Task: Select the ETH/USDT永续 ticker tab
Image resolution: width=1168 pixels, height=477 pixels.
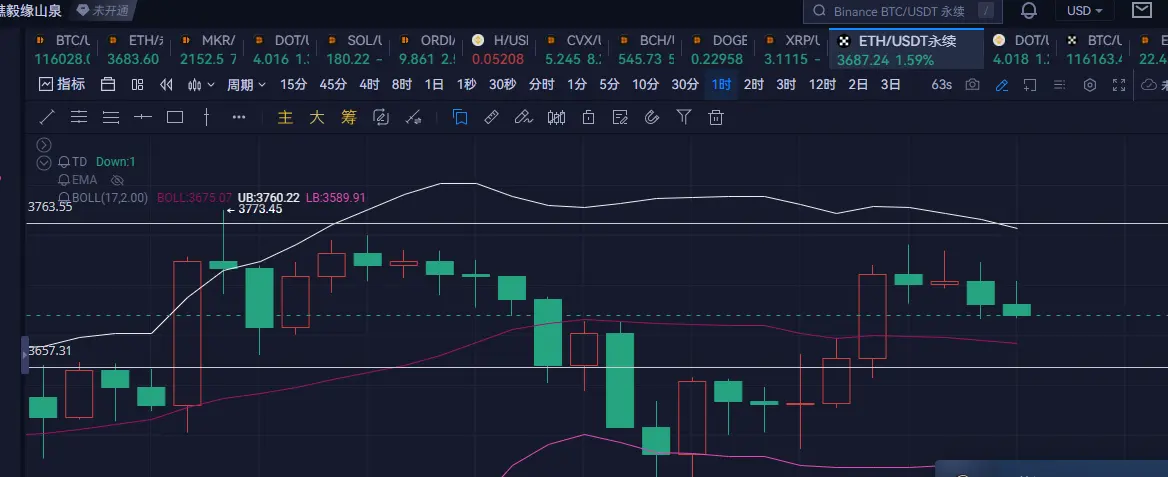Action: pos(906,50)
